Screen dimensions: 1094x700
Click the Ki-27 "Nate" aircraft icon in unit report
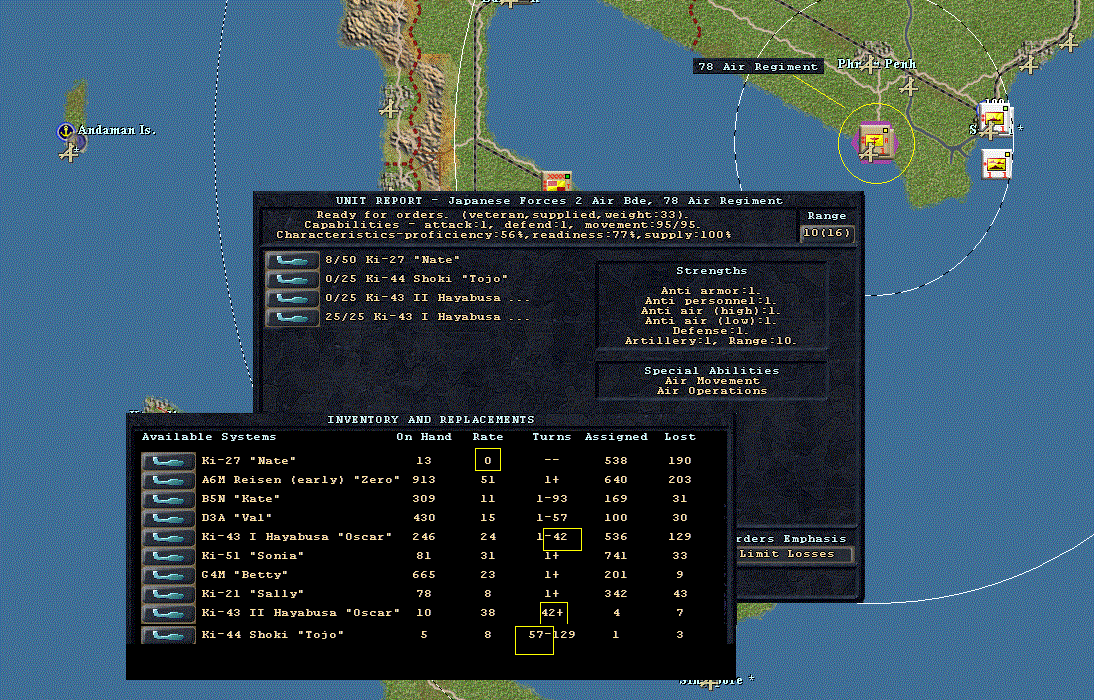click(292, 260)
